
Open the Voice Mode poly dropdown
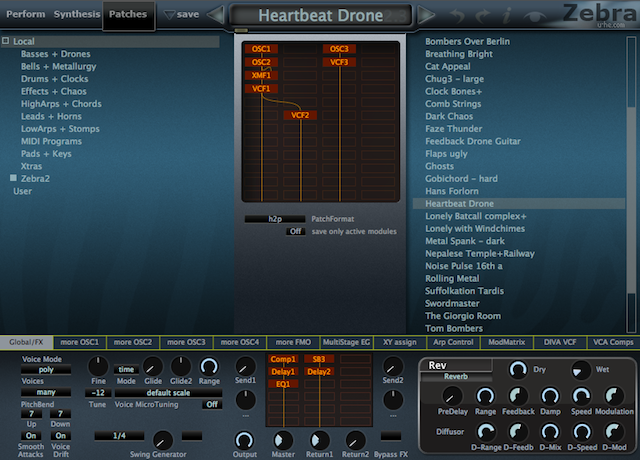[x=46, y=370]
